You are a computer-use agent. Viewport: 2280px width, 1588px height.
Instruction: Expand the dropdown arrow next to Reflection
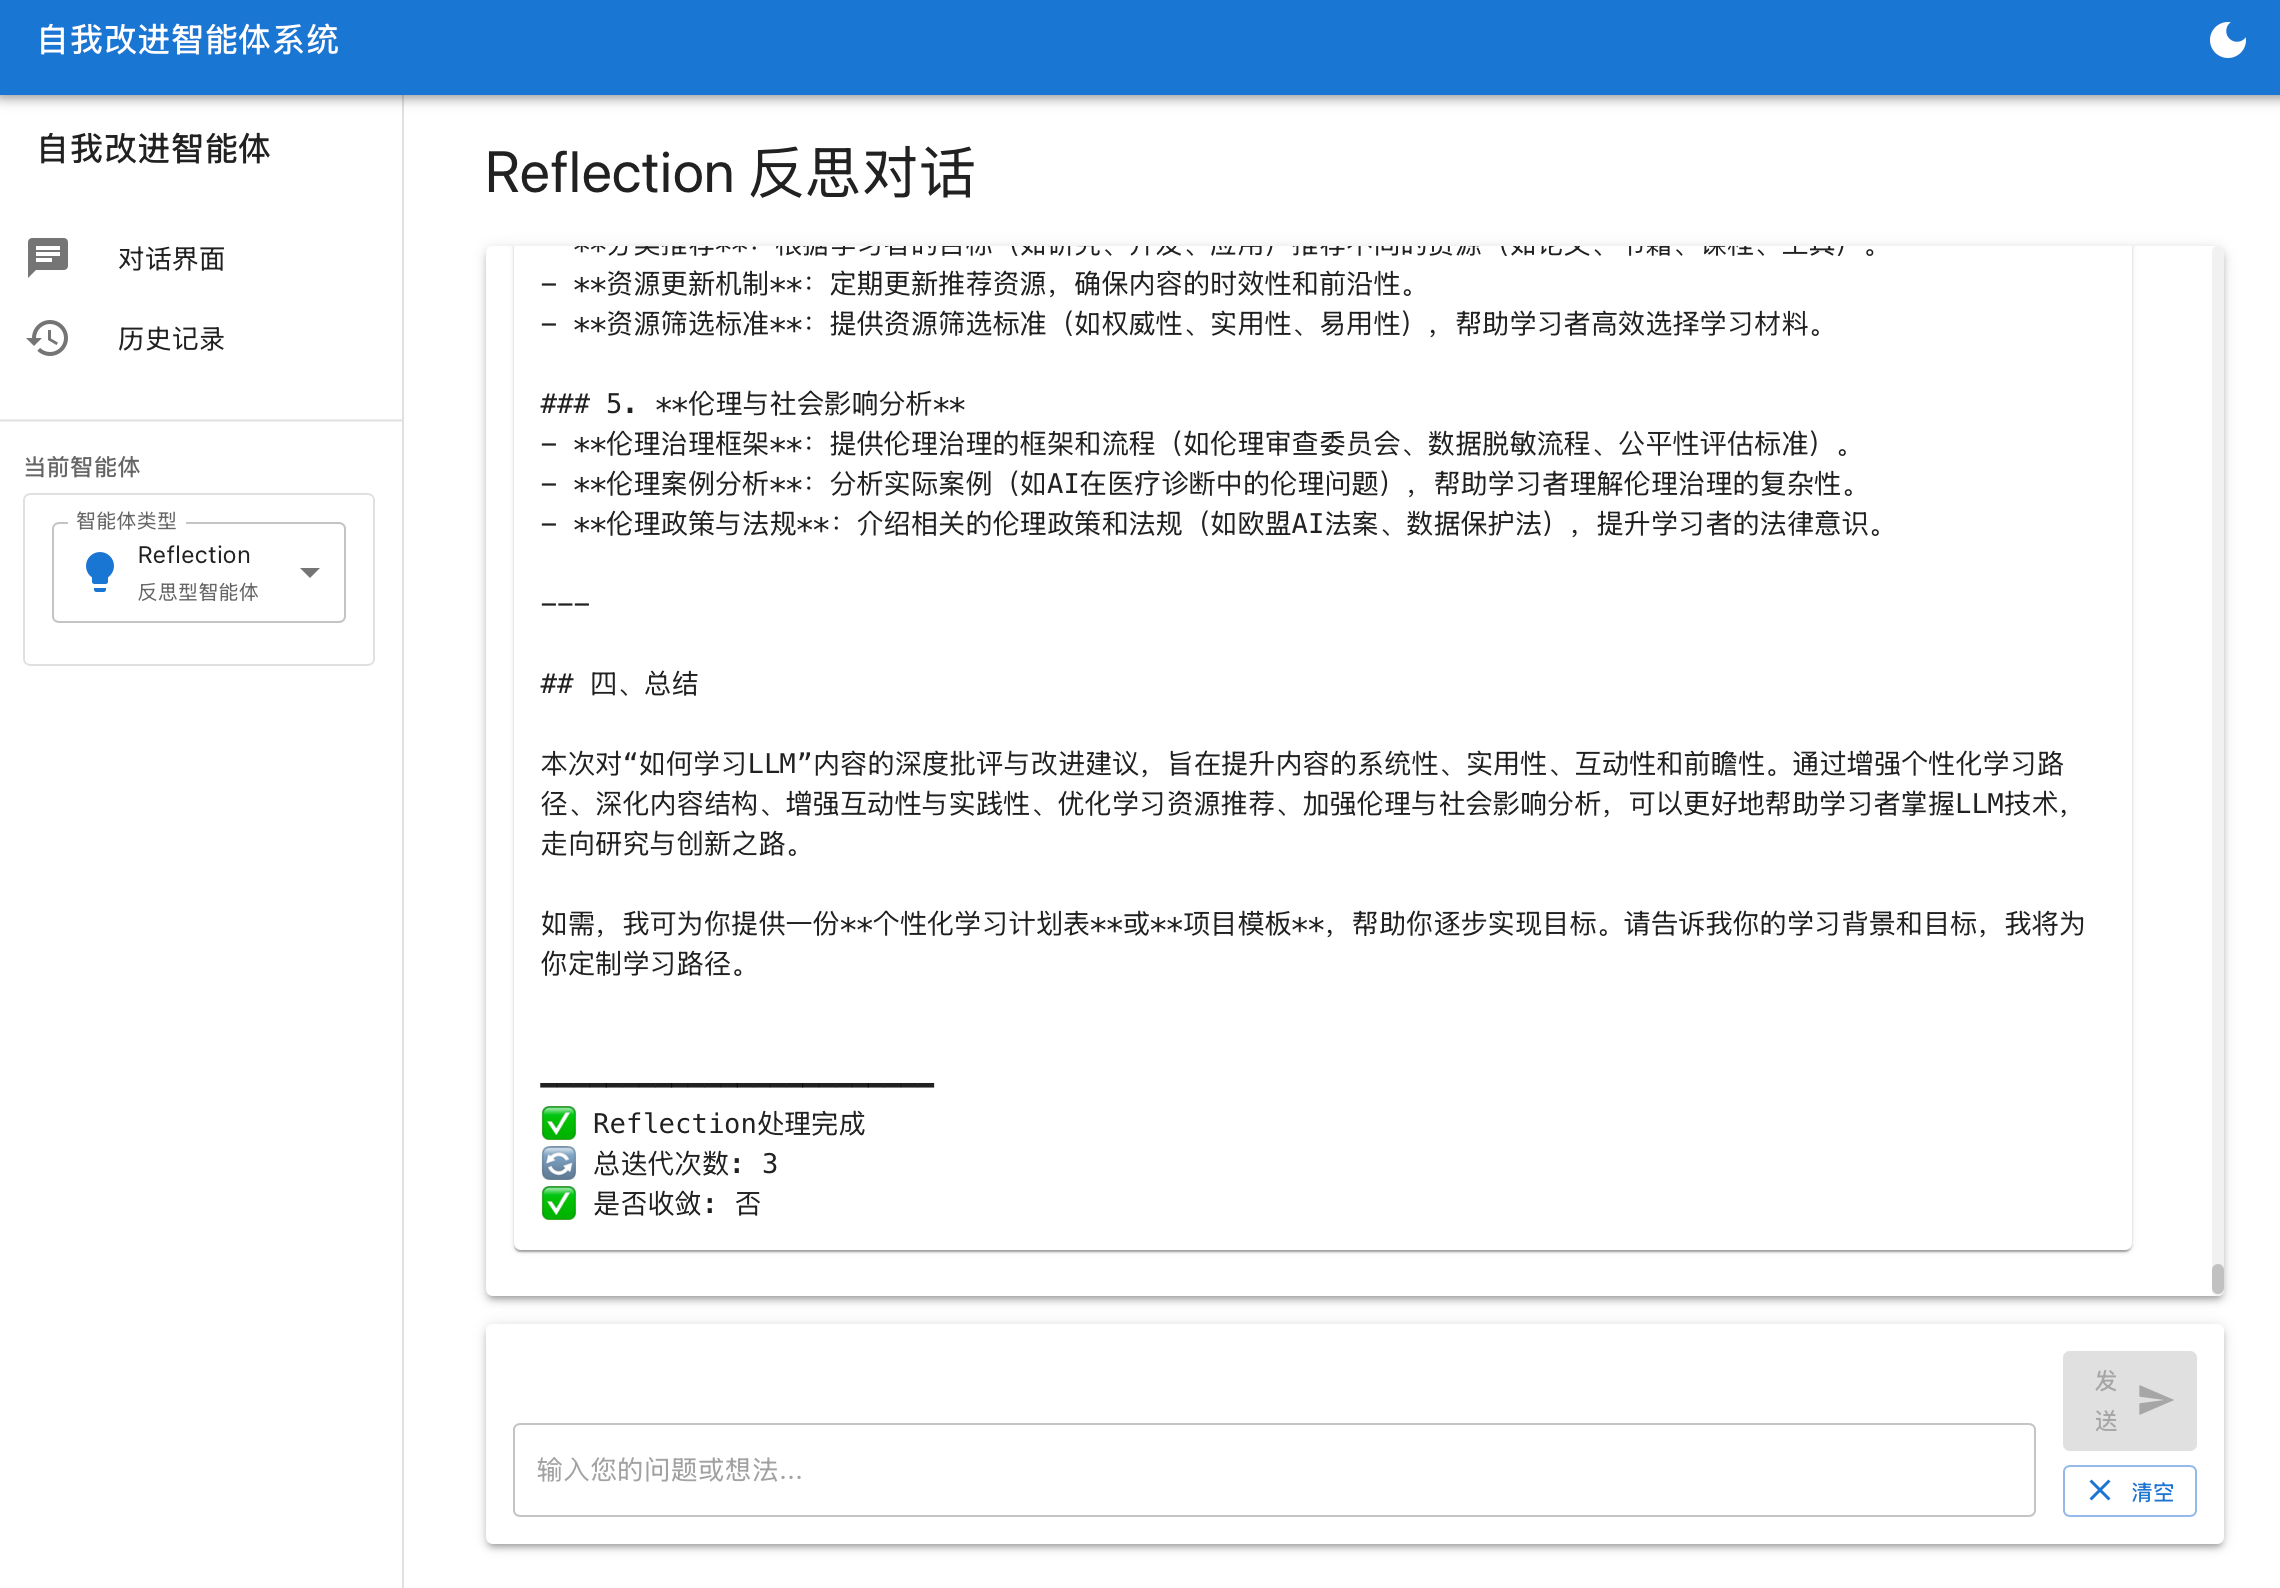[x=310, y=571]
